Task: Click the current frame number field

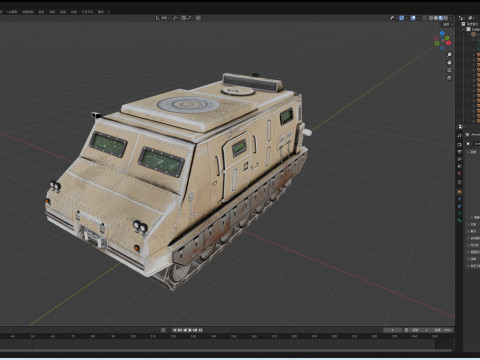Action: (x=392, y=330)
